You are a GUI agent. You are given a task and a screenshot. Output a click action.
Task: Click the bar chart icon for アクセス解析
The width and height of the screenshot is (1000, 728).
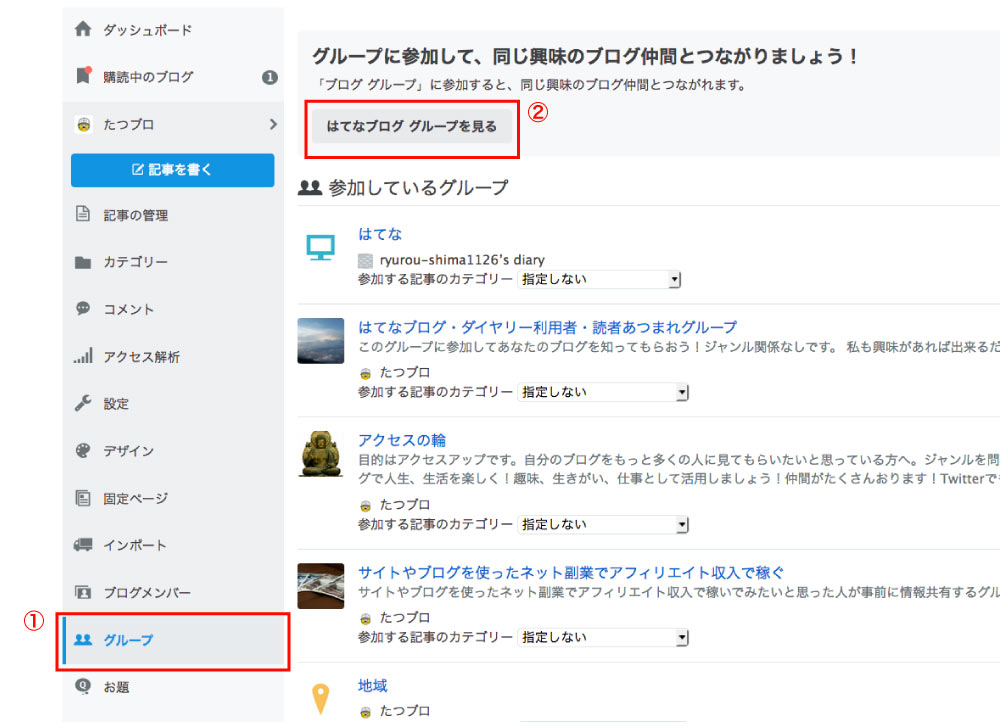[x=83, y=356]
